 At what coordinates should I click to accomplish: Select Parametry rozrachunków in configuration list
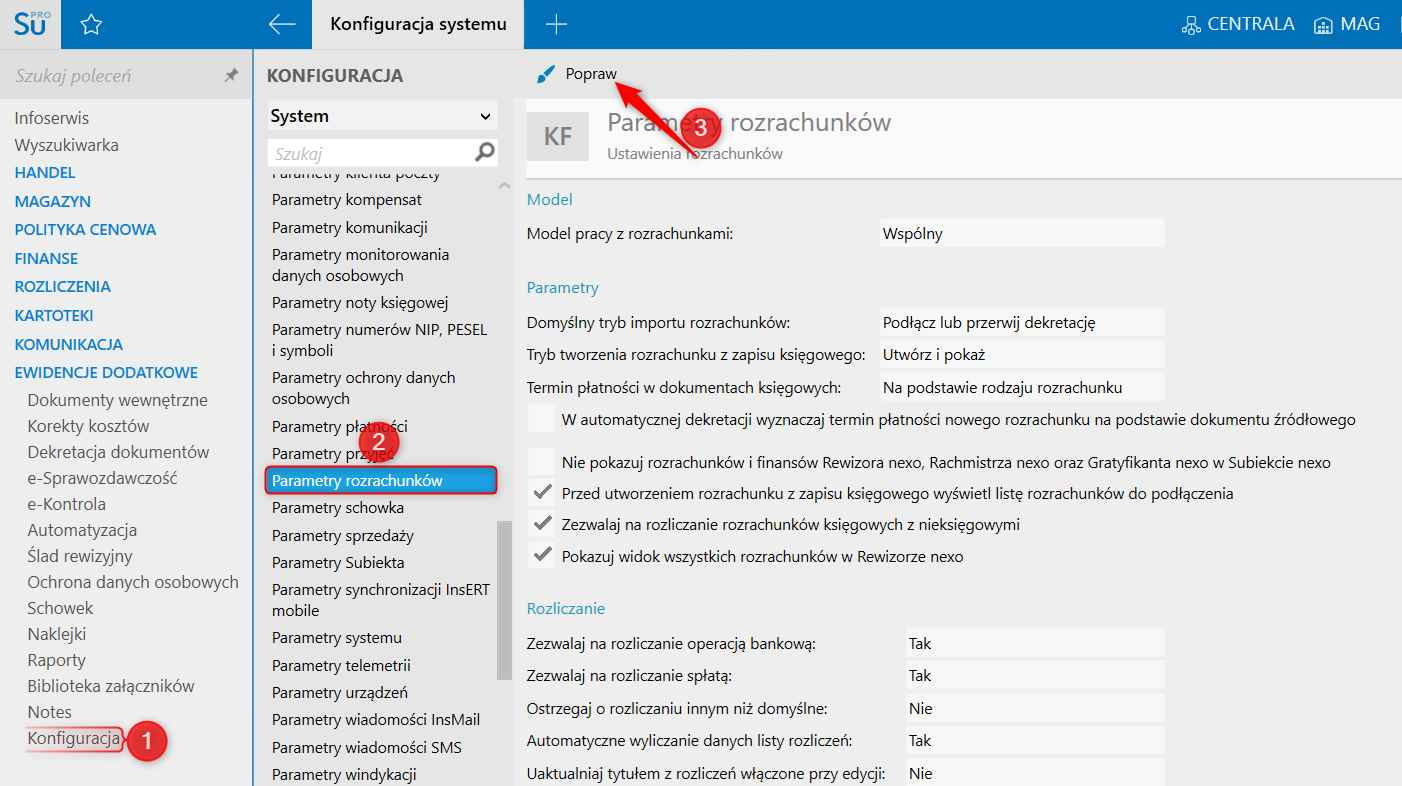[x=381, y=480]
